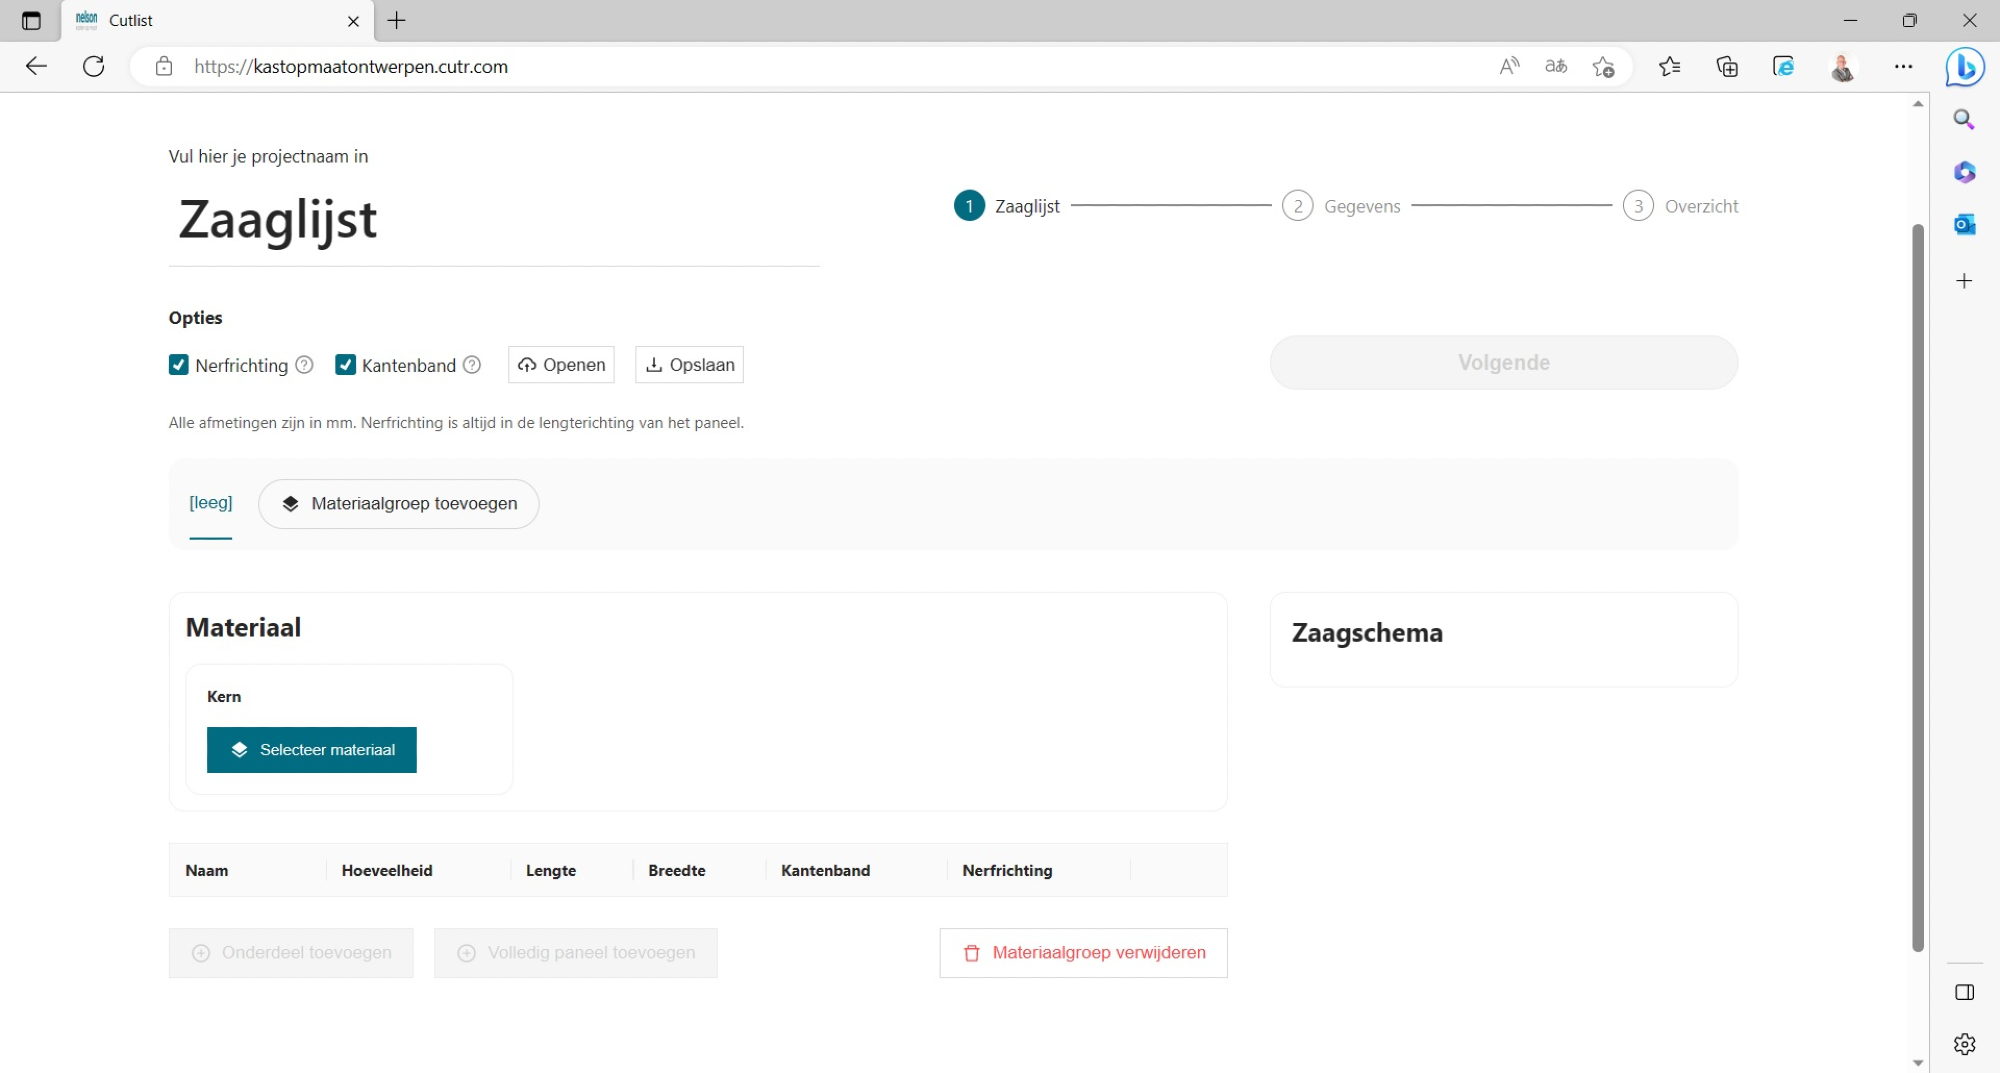
Task: Open sidebar settings gear icon
Action: tap(1964, 1044)
